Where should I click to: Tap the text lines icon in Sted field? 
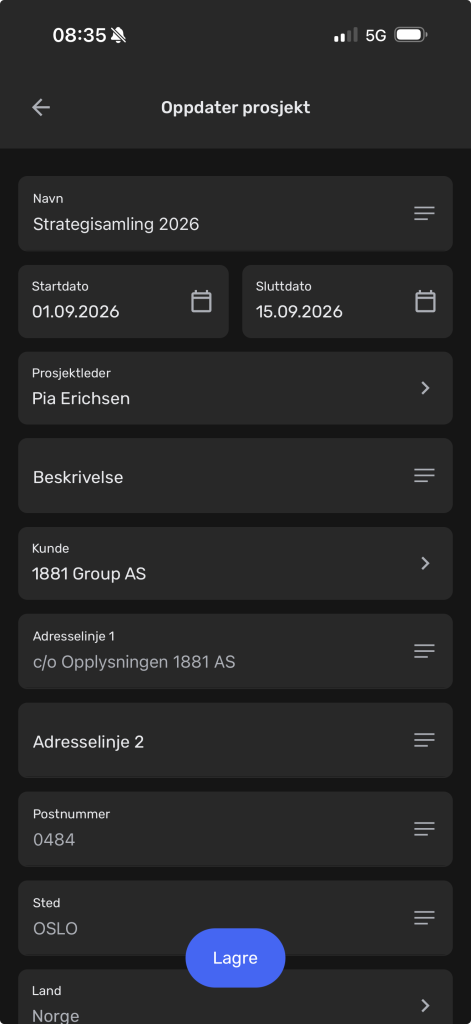(x=424, y=918)
